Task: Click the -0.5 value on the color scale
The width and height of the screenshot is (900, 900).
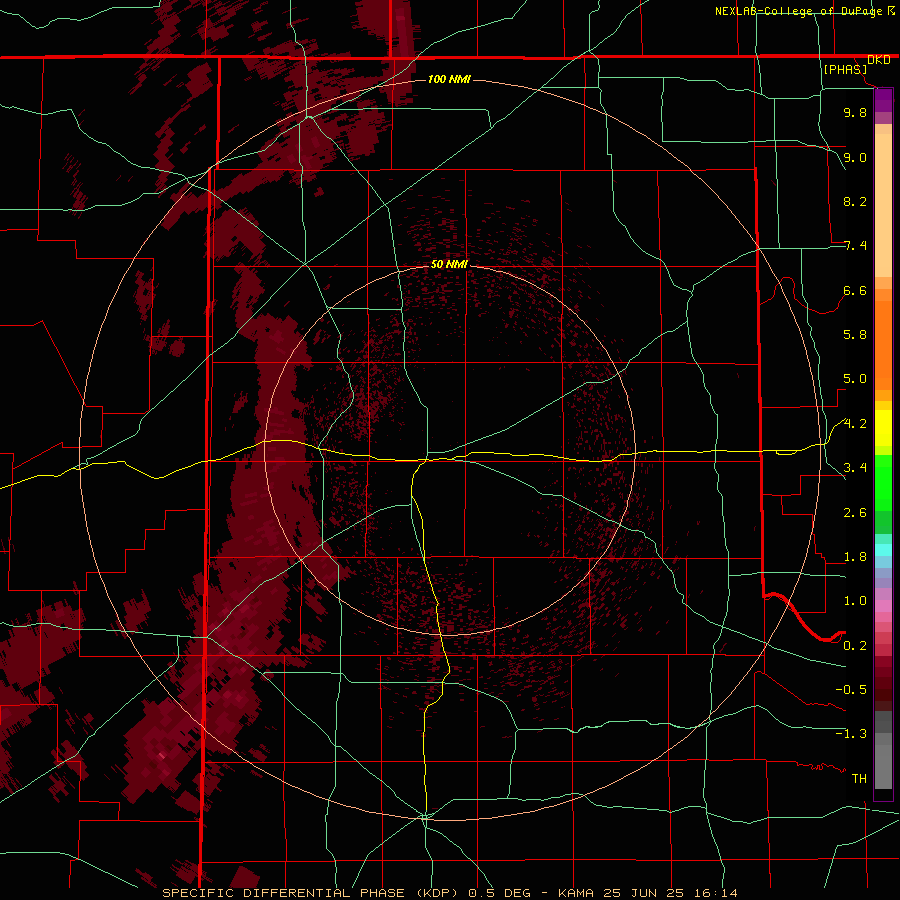Action: pyautogui.click(x=851, y=690)
